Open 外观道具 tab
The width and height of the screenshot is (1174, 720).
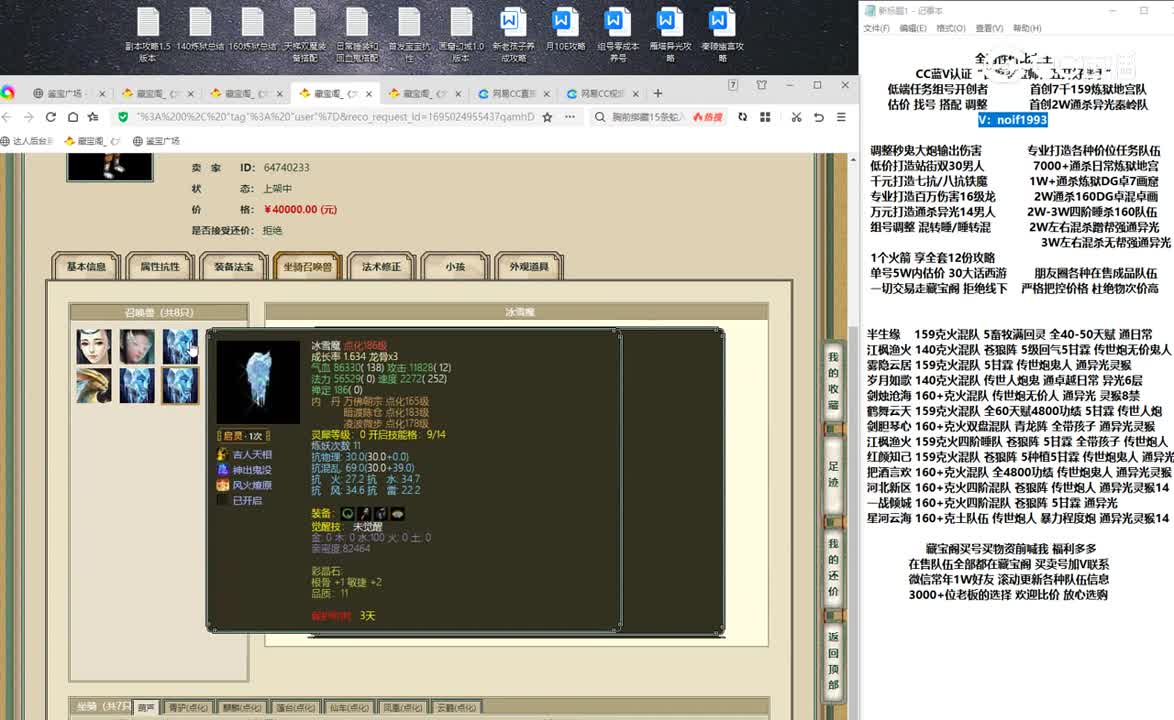pos(529,266)
